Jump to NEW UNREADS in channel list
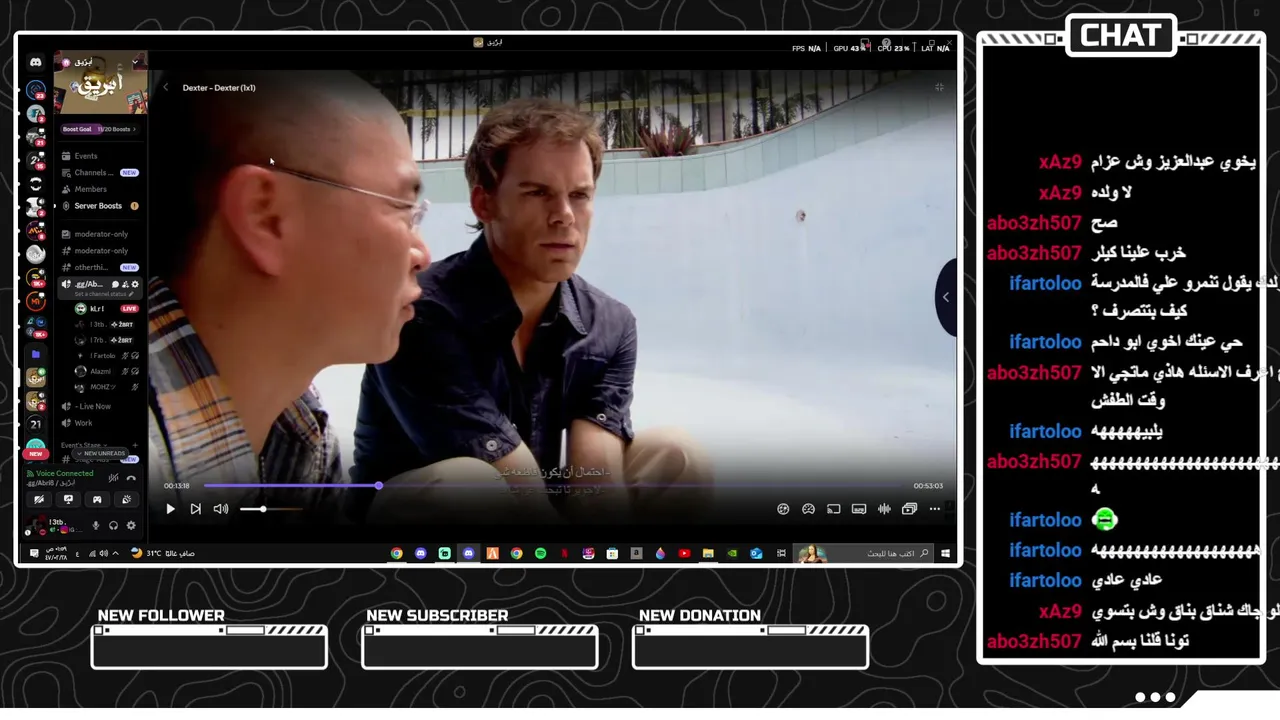1280x720 pixels. [101, 453]
